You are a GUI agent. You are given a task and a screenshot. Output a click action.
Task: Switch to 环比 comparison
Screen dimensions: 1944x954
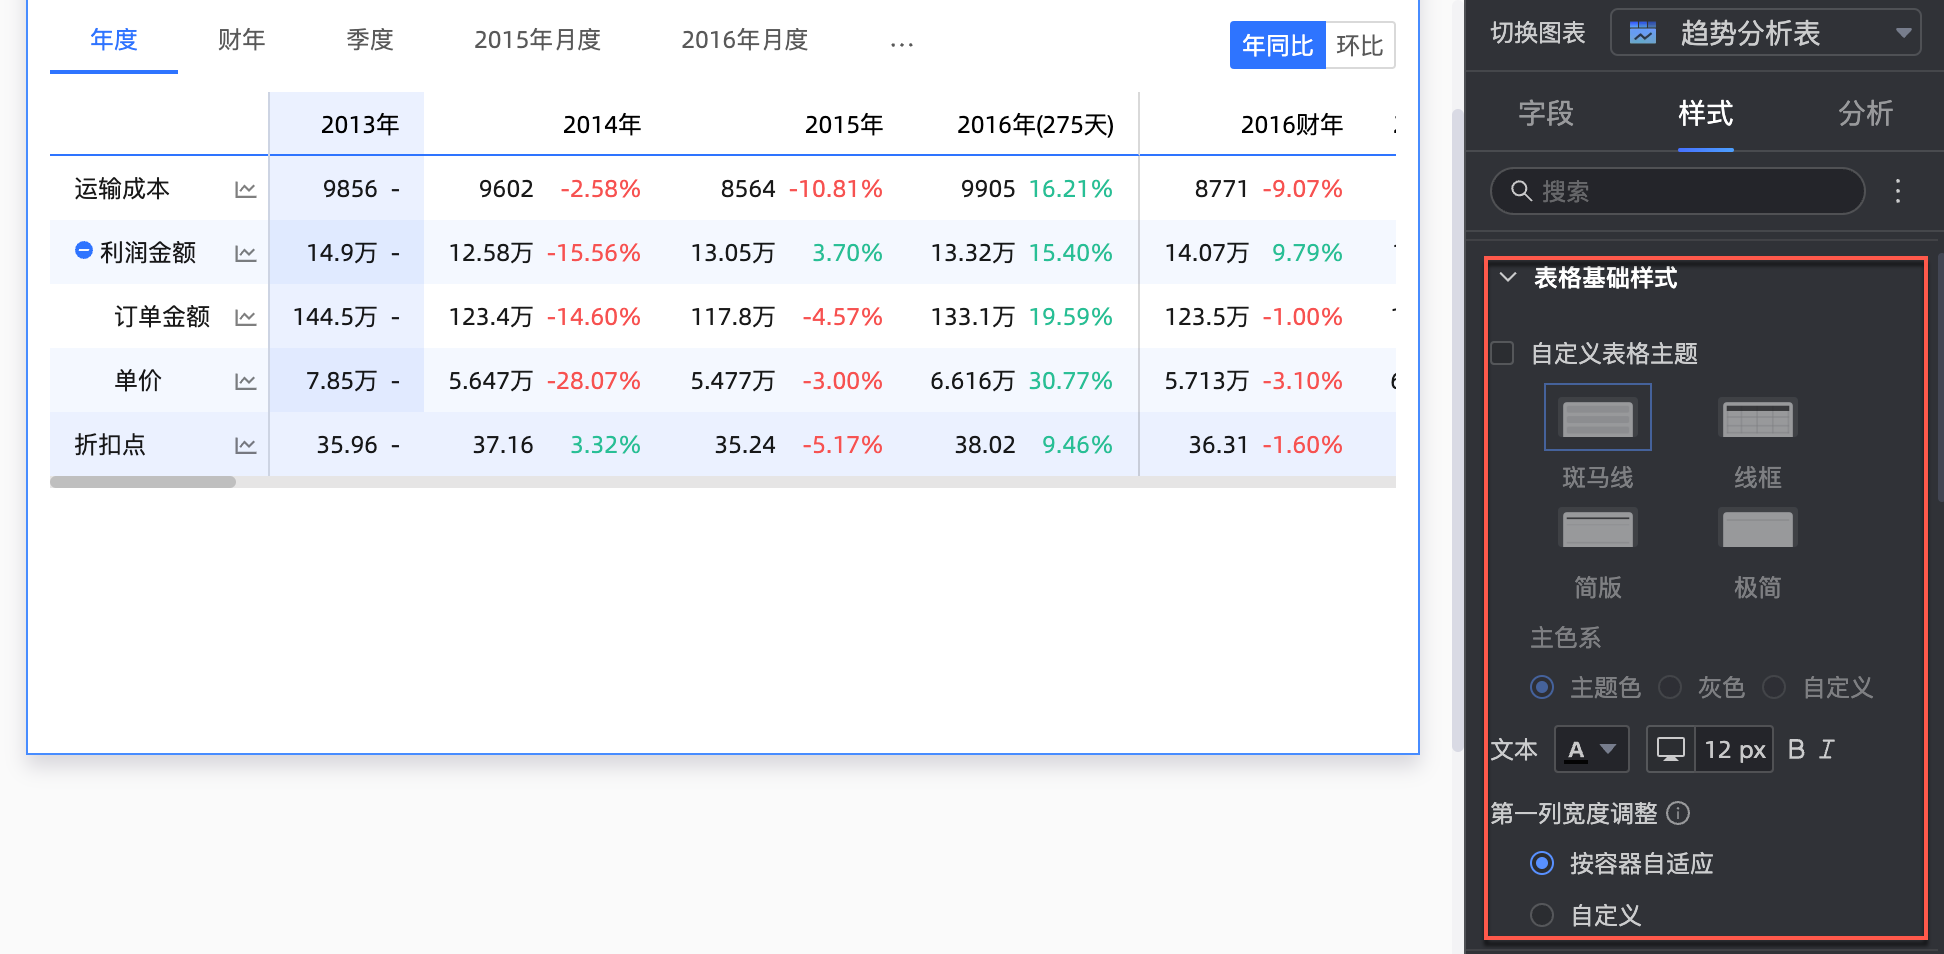tap(1360, 45)
